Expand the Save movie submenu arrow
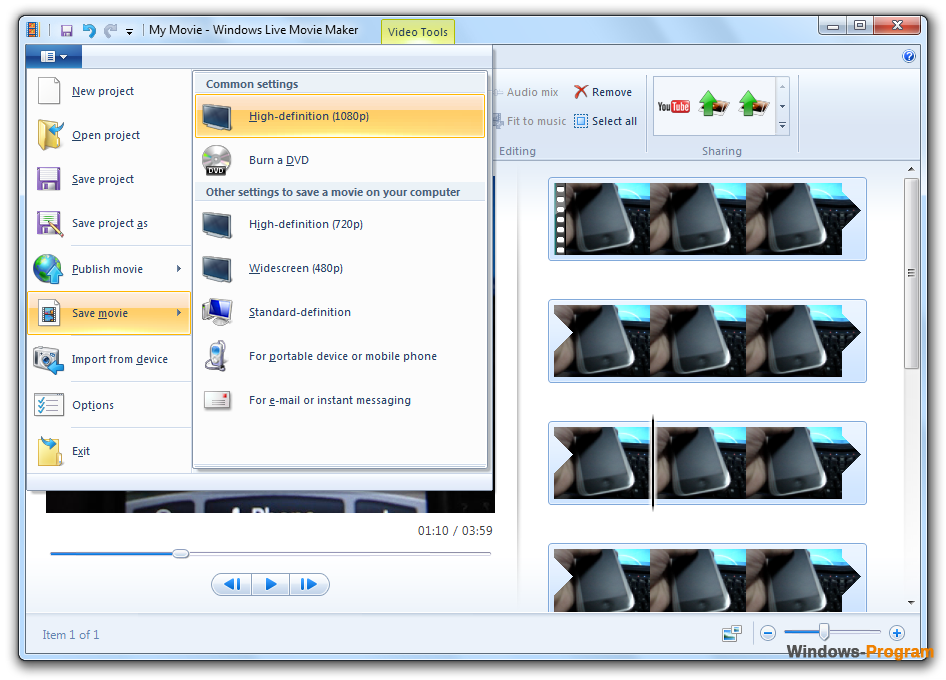The width and height of the screenshot is (946, 680). [179, 313]
